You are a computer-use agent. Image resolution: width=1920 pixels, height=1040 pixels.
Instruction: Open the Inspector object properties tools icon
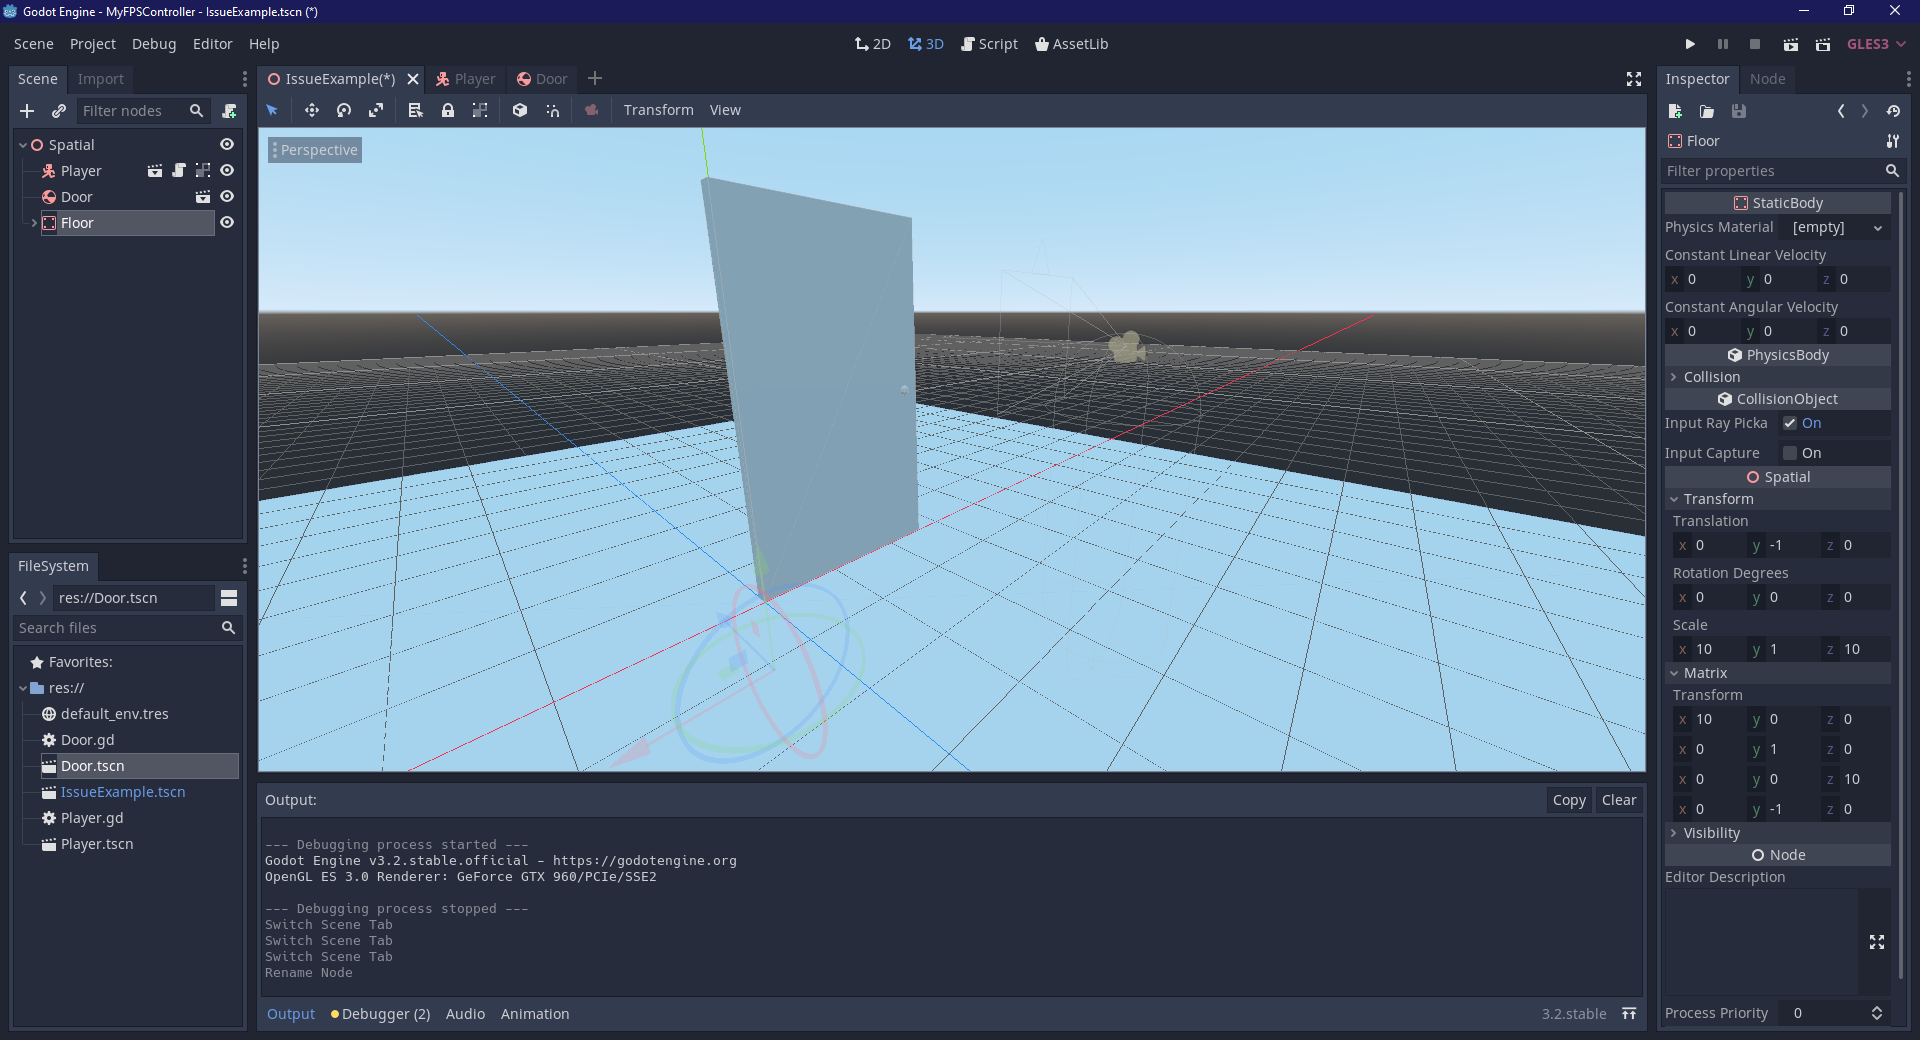coord(1892,141)
